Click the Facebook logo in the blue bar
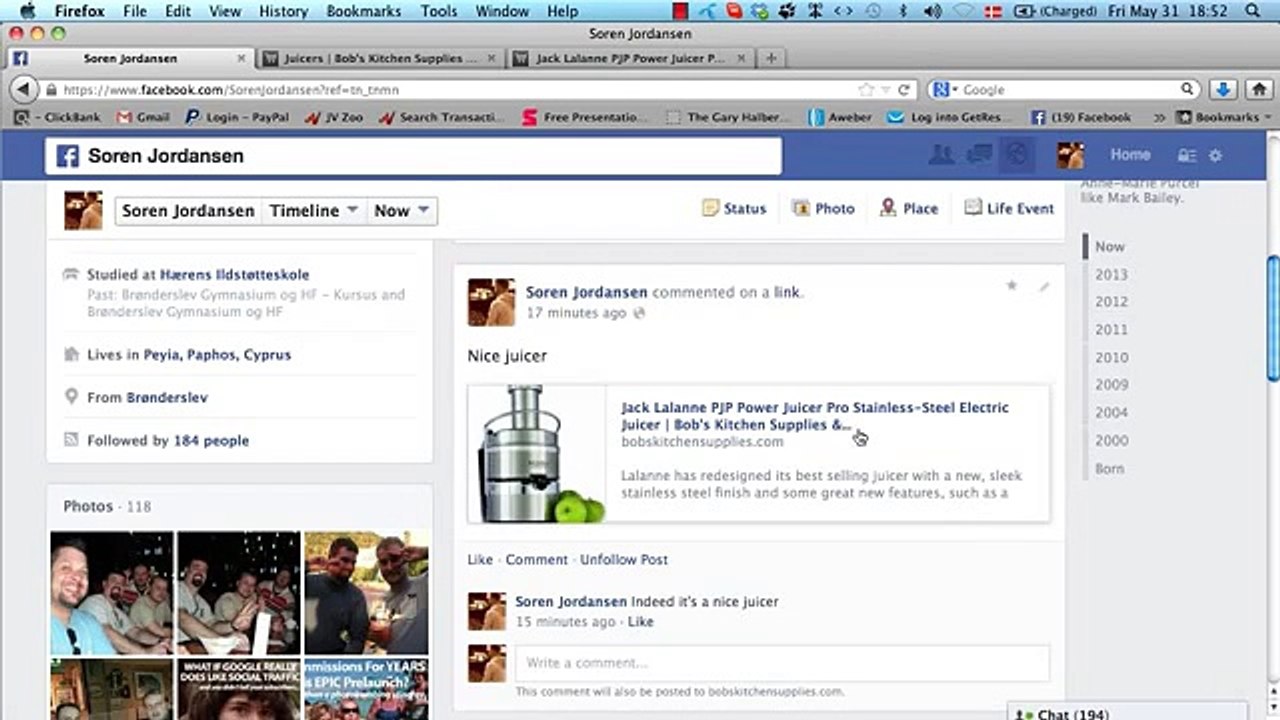Screen dimensions: 1280x720 pyautogui.click(x=67, y=156)
